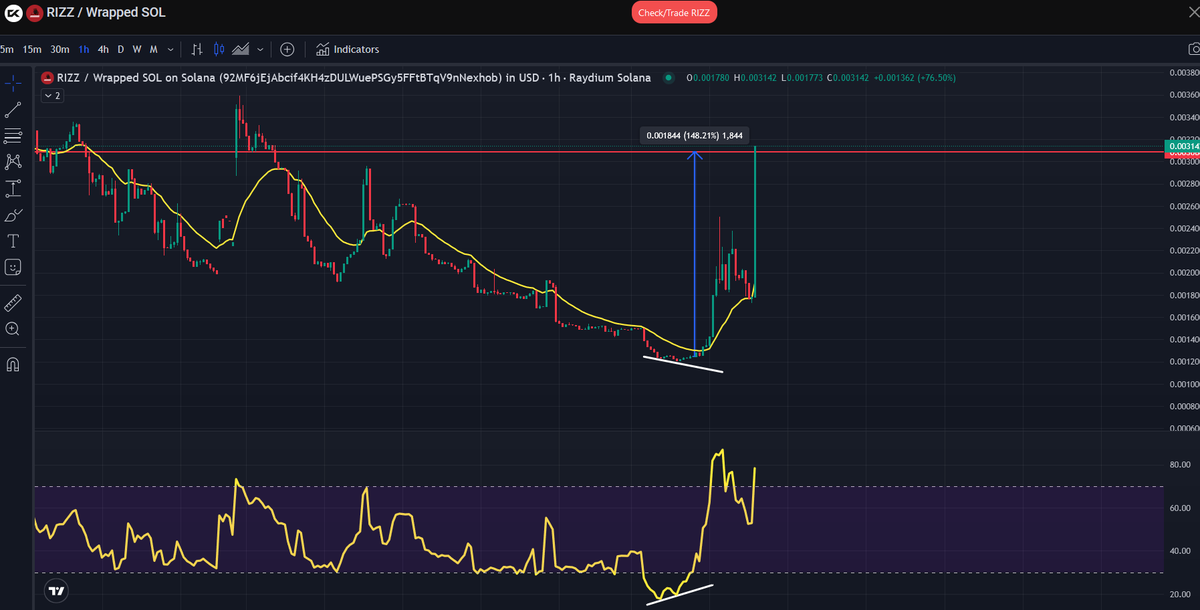
Task: Click the current price tag 0.00314
Action: [1182, 146]
